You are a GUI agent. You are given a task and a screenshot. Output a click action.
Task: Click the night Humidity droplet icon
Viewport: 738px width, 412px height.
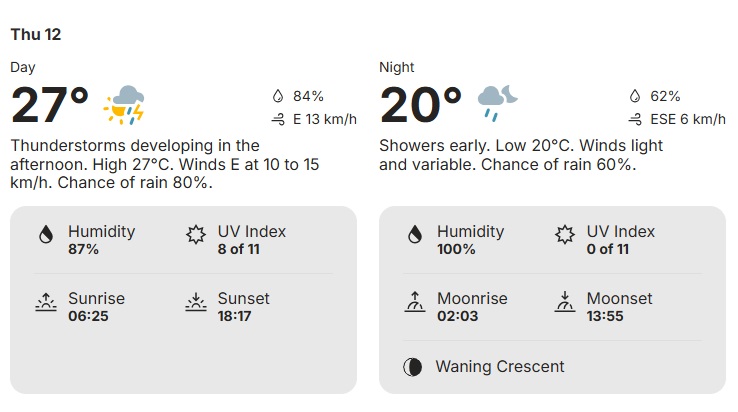[415, 235]
